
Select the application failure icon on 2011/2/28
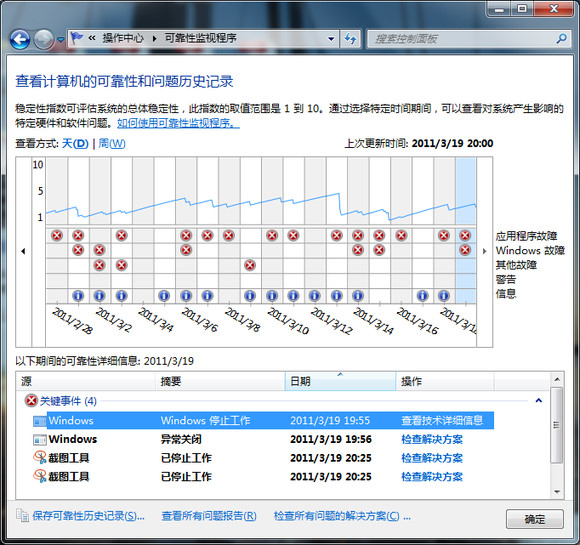click(x=57, y=235)
